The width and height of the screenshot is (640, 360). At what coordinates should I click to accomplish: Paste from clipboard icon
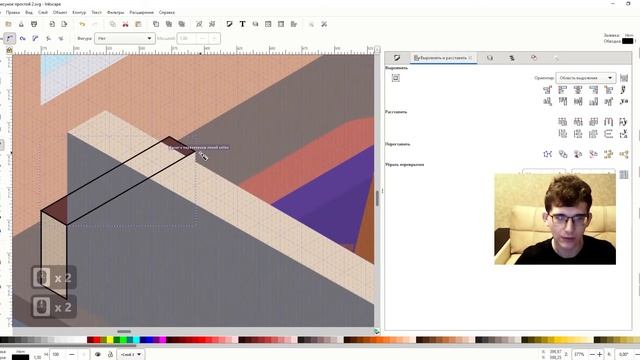coord(138,24)
